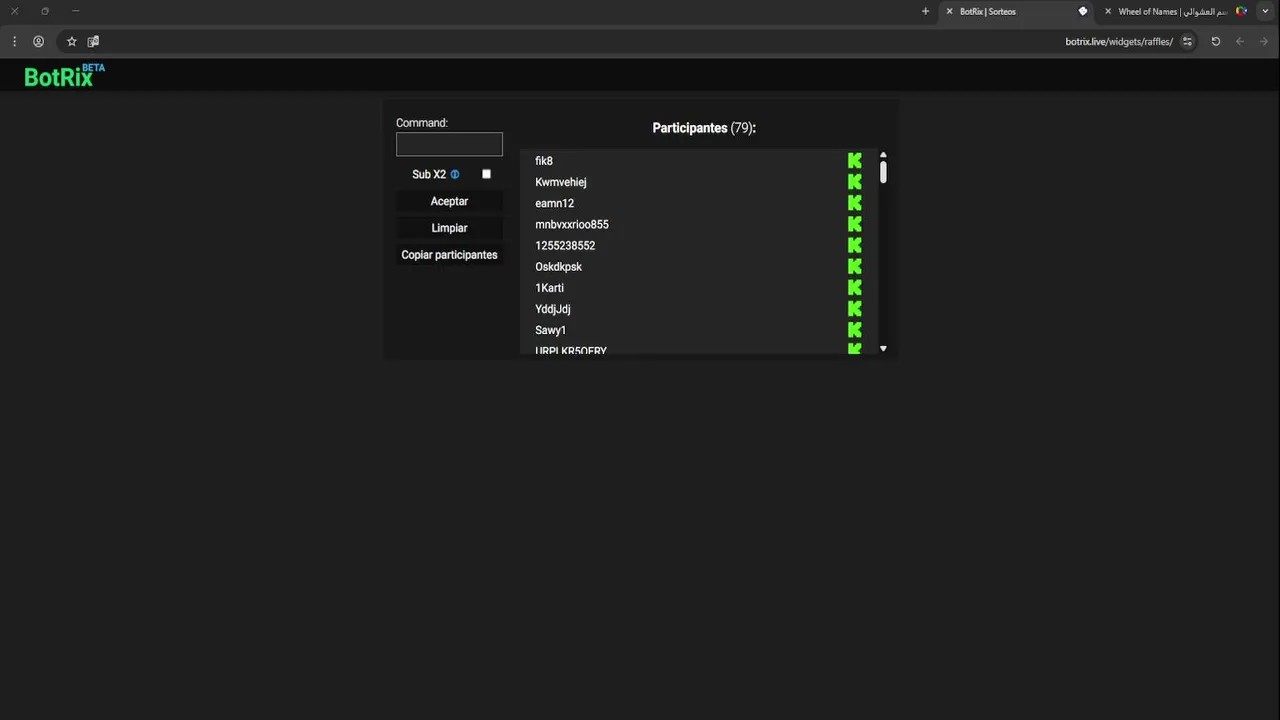1280x720 pixels.
Task: Click the translate page icon
Action: (93, 41)
